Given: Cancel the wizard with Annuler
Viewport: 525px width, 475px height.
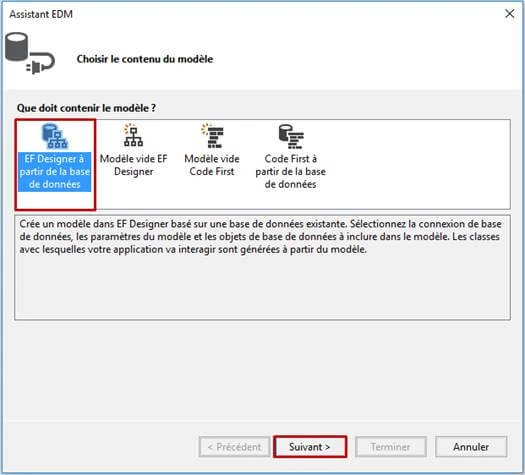Looking at the screenshot, I should [x=471, y=447].
